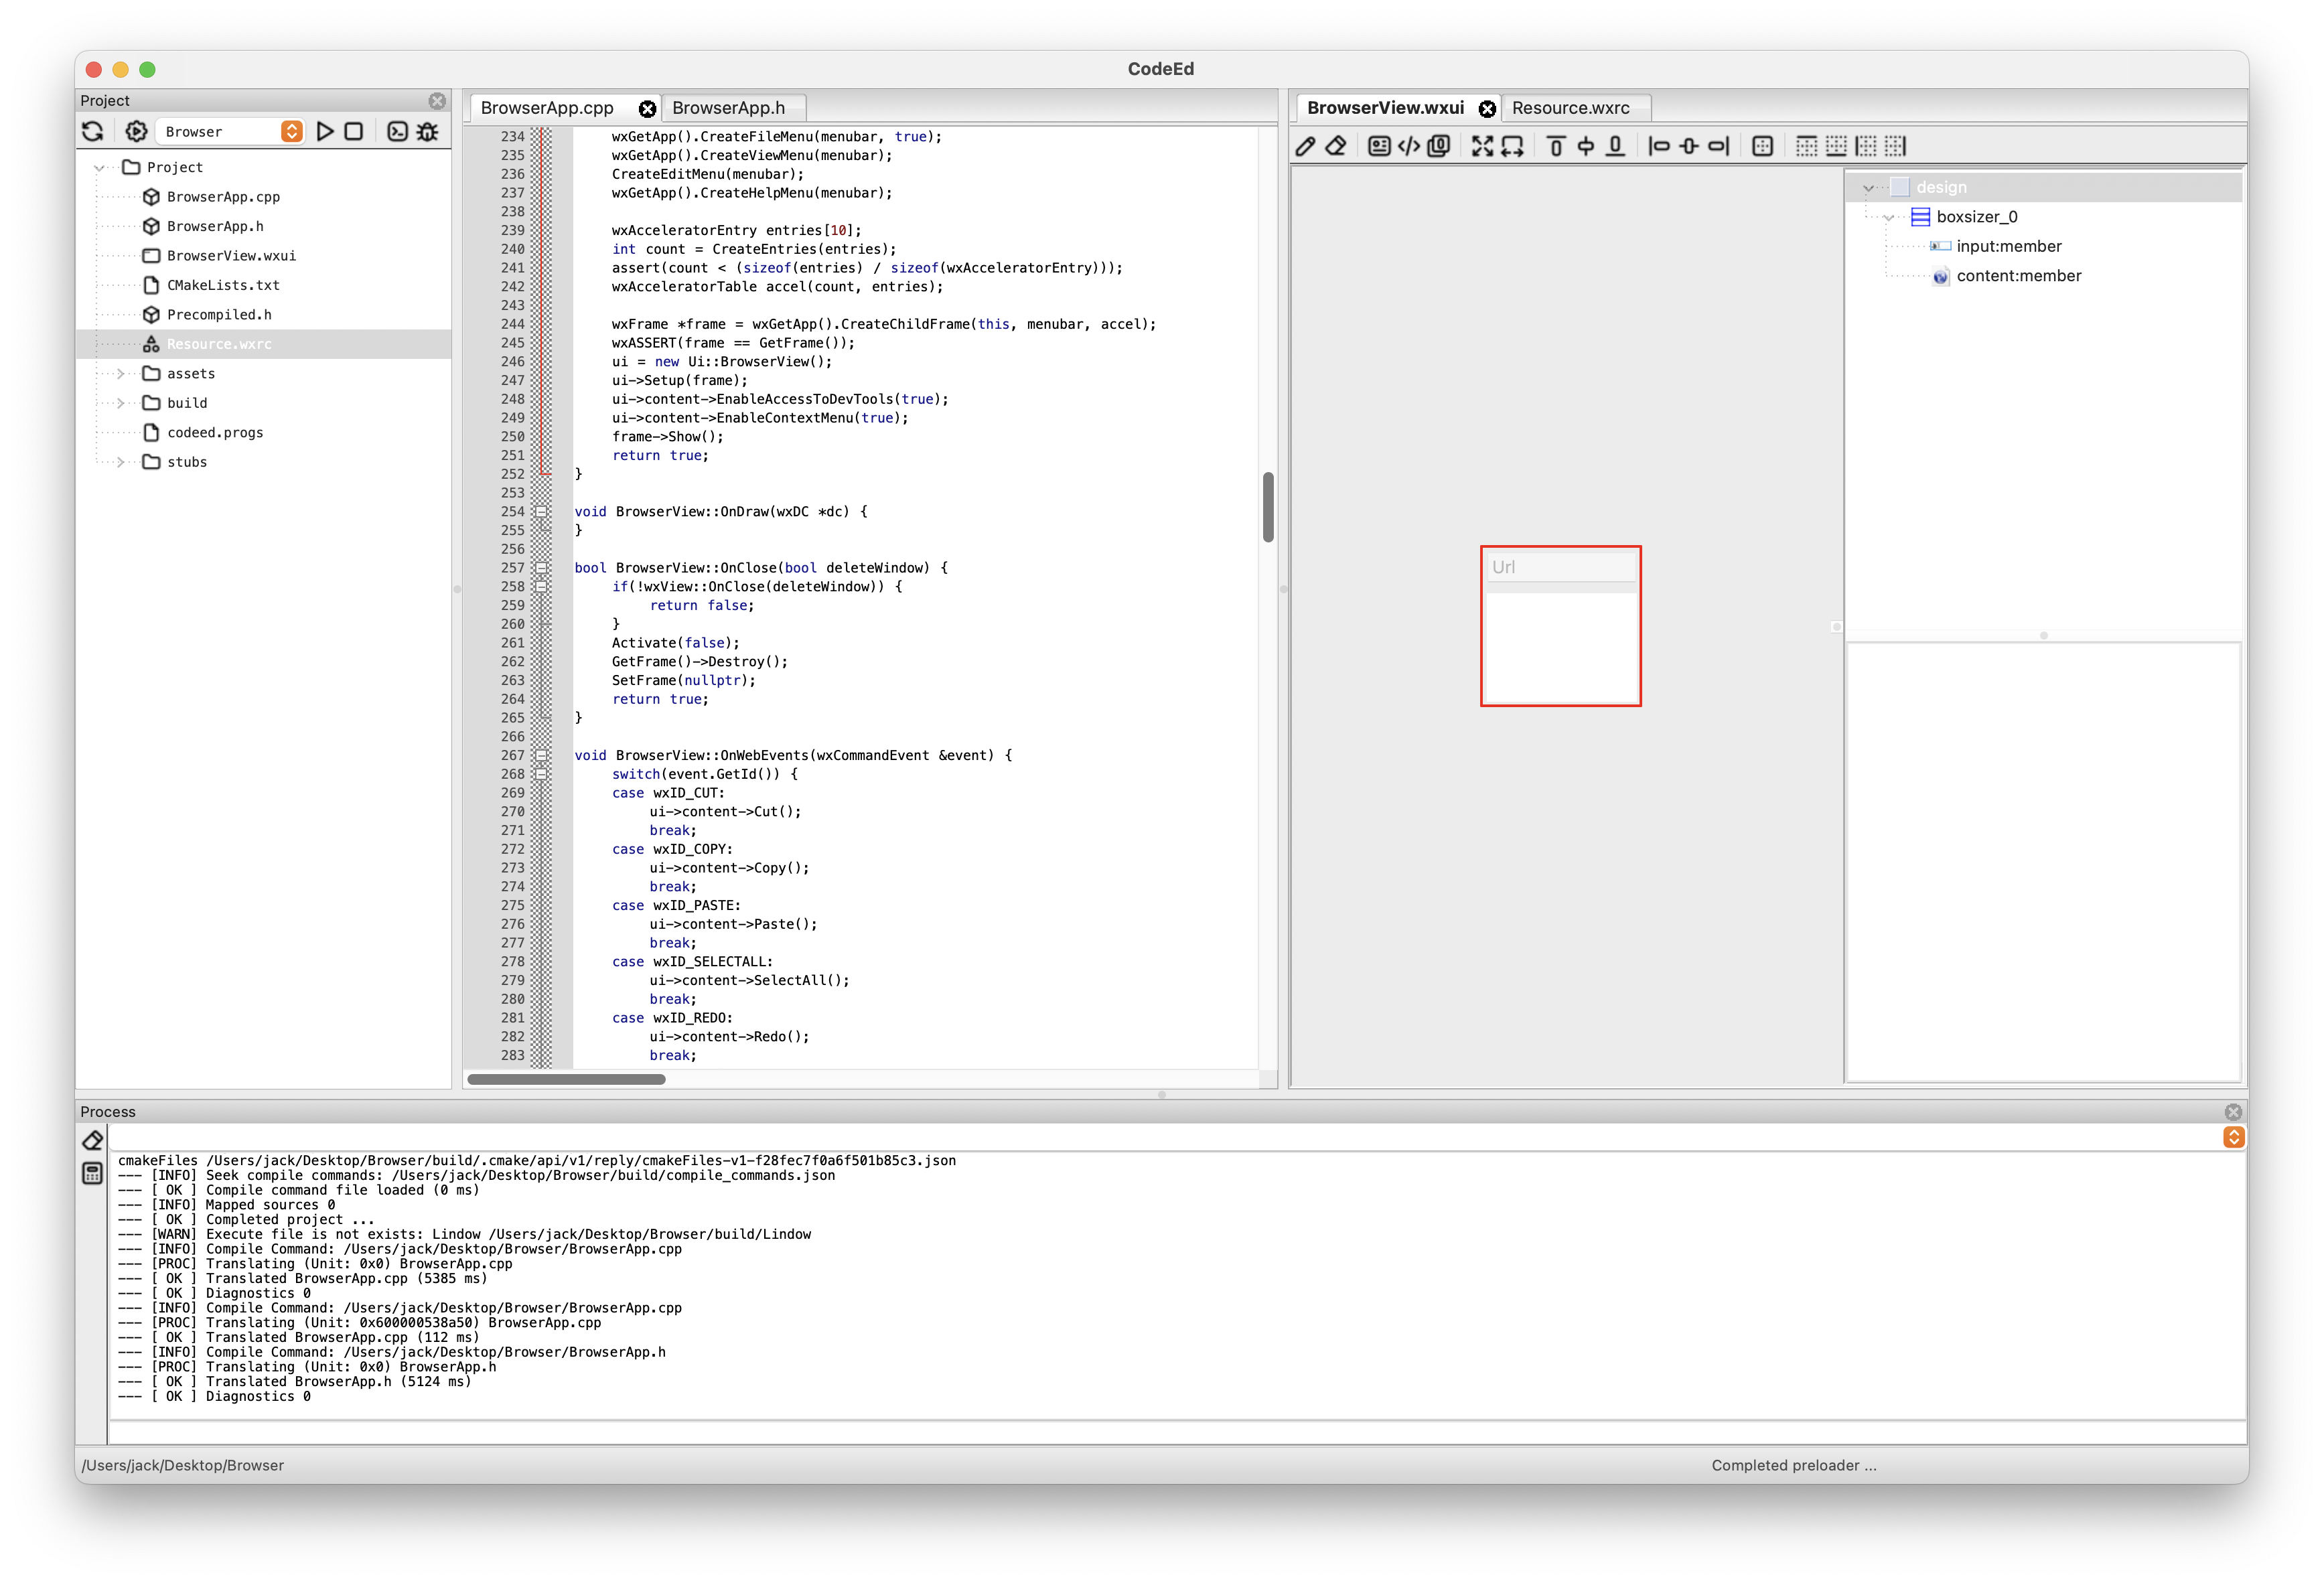Open the terminal icon in Project toolbar

click(x=397, y=131)
